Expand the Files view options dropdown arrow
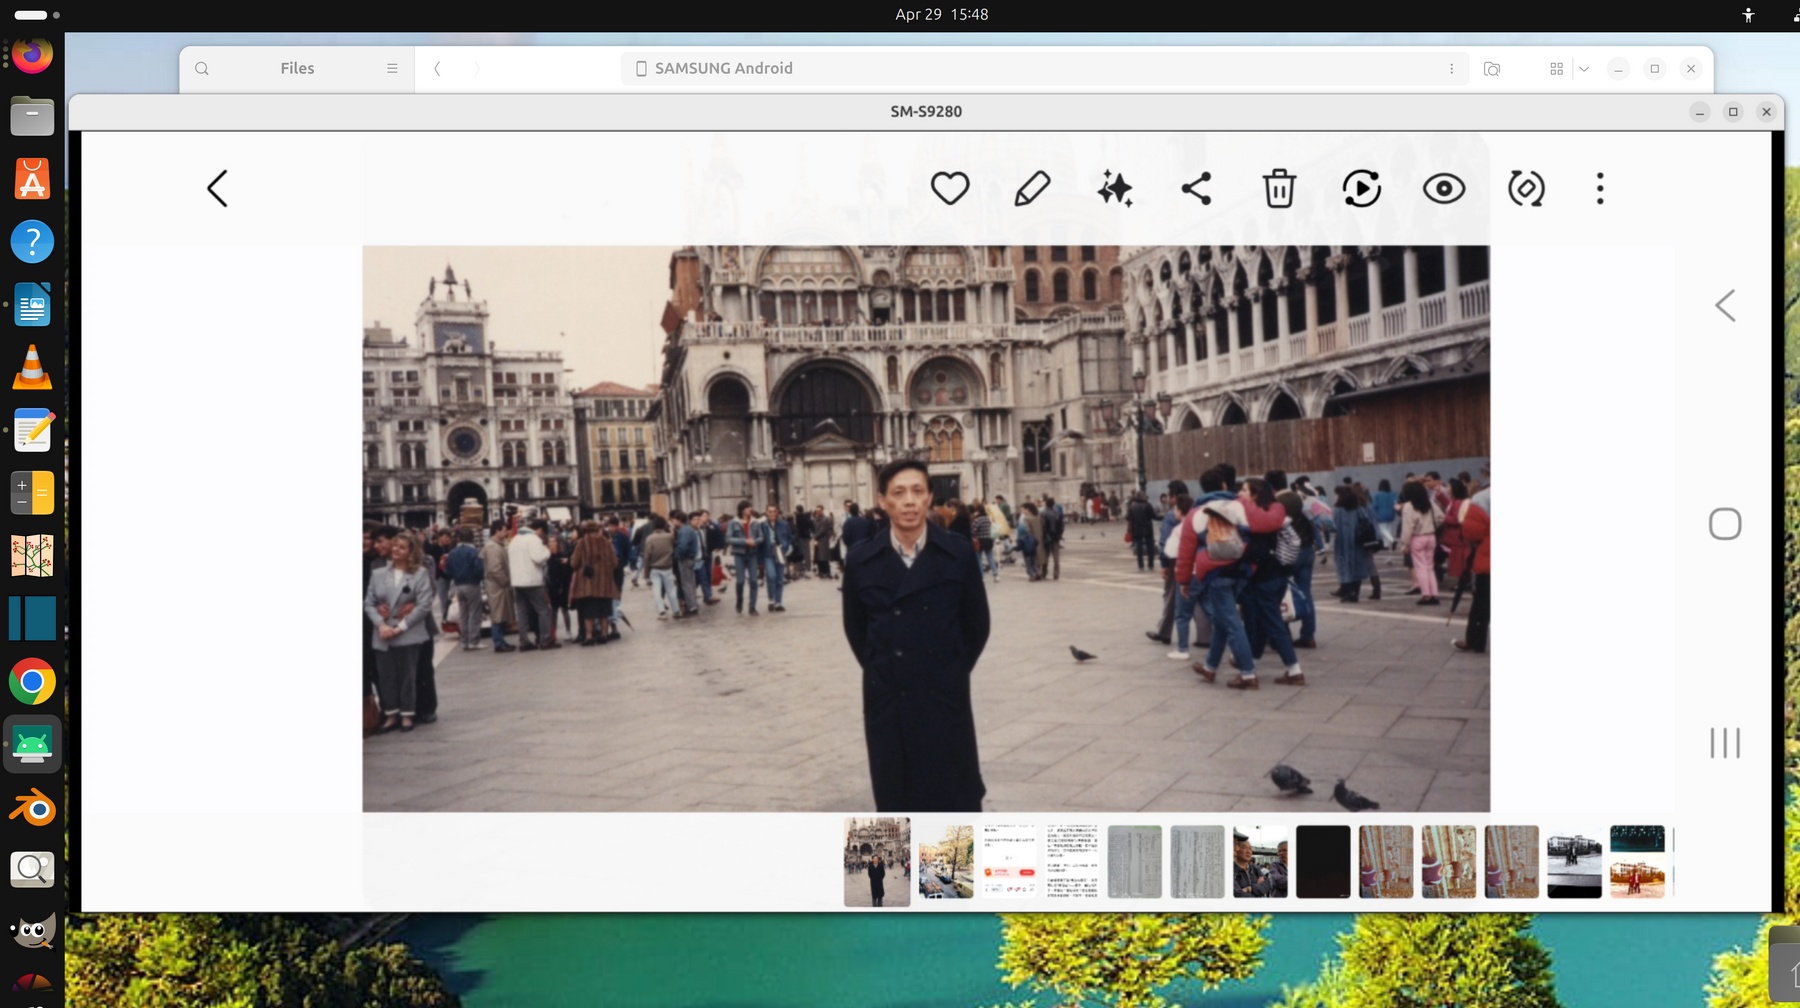The width and height of the screenshot is (1800, 1008). (1584, 69)
